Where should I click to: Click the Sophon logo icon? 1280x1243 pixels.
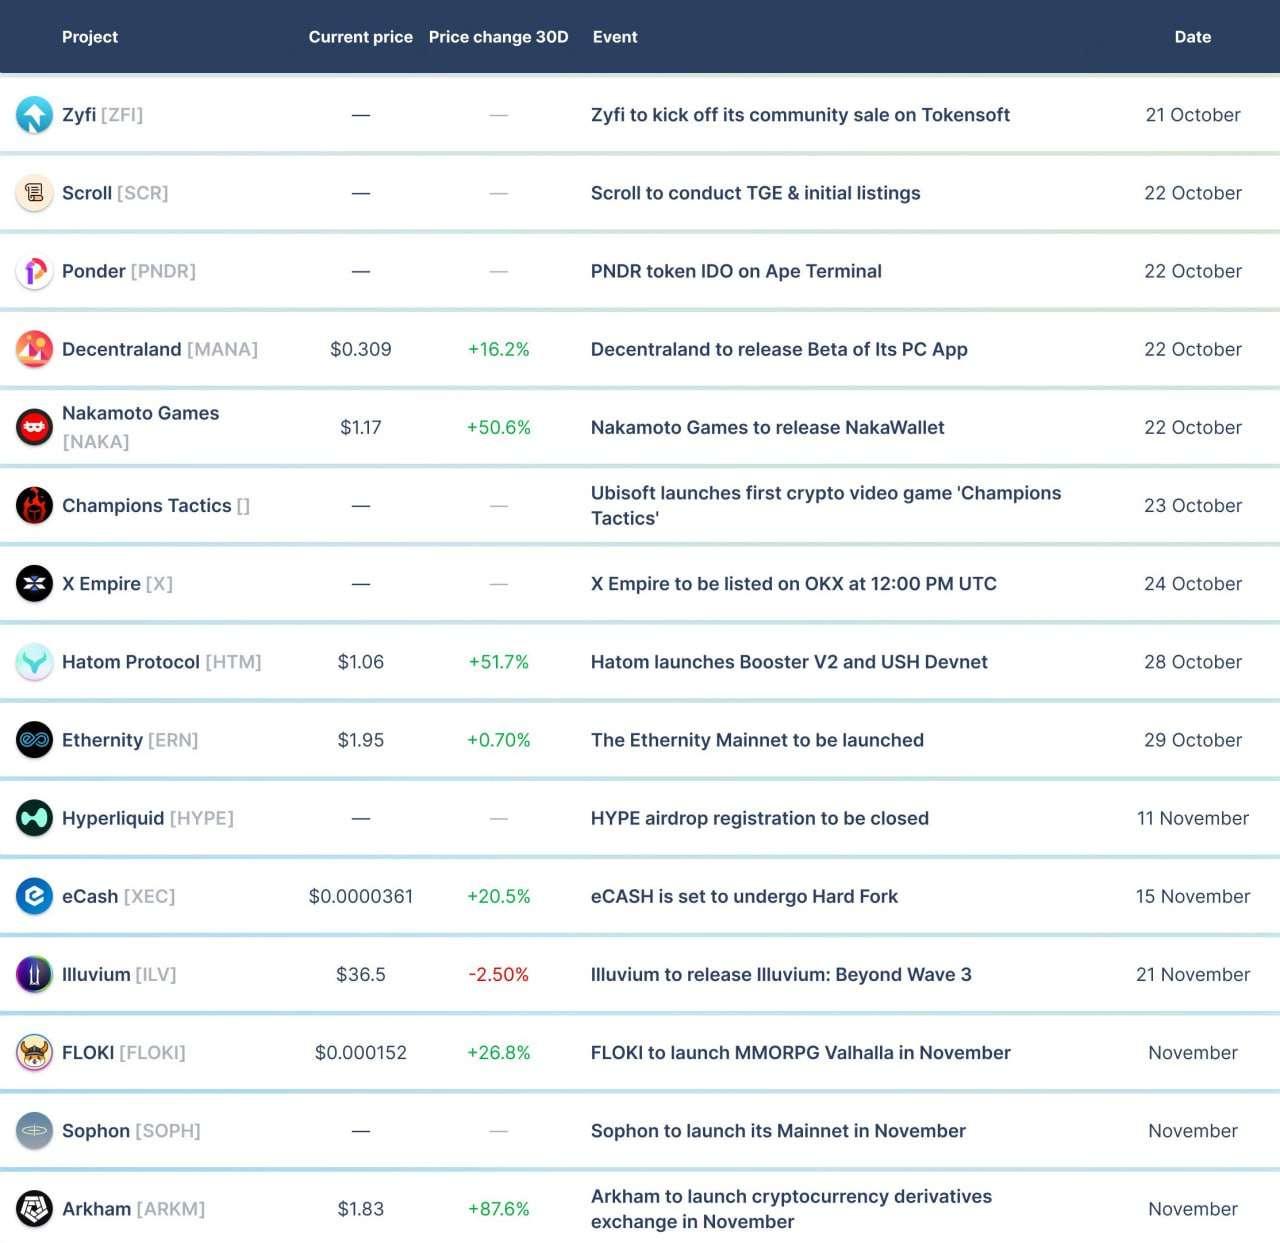(34, 1131)
